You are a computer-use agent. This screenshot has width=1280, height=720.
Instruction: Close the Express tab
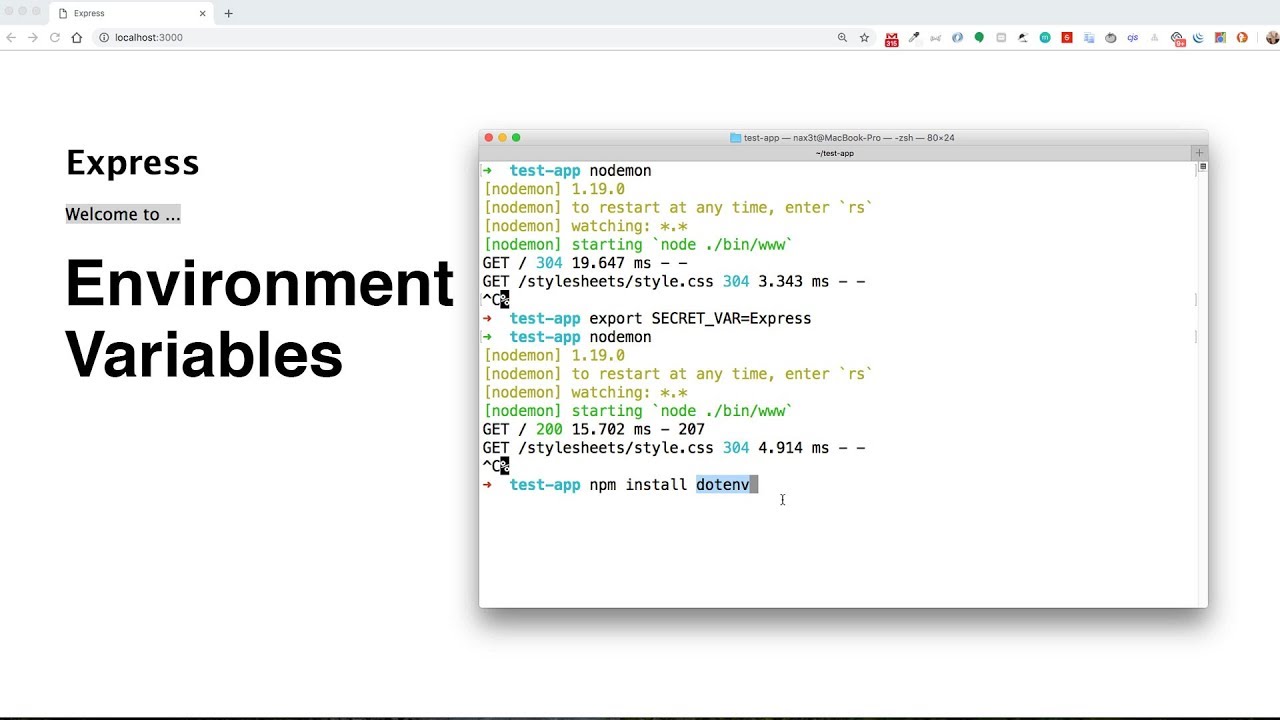203,13
